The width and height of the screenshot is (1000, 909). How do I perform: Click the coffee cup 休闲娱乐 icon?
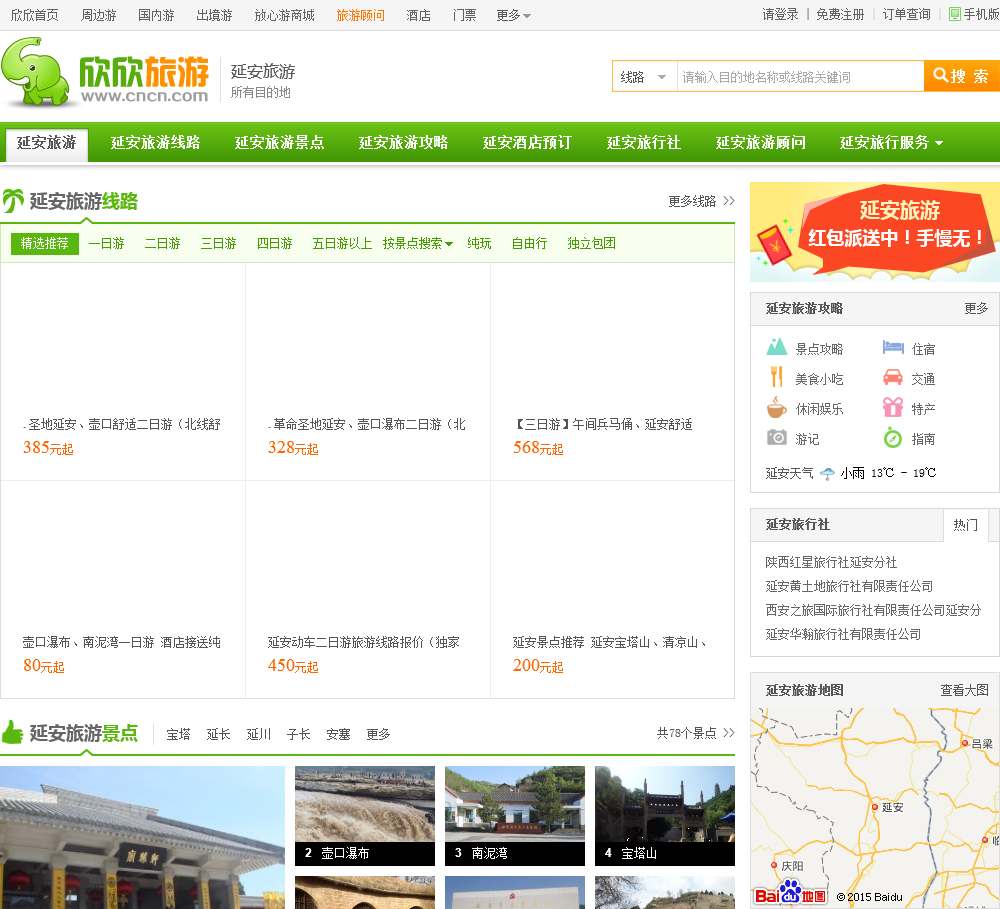coord(777,408)
